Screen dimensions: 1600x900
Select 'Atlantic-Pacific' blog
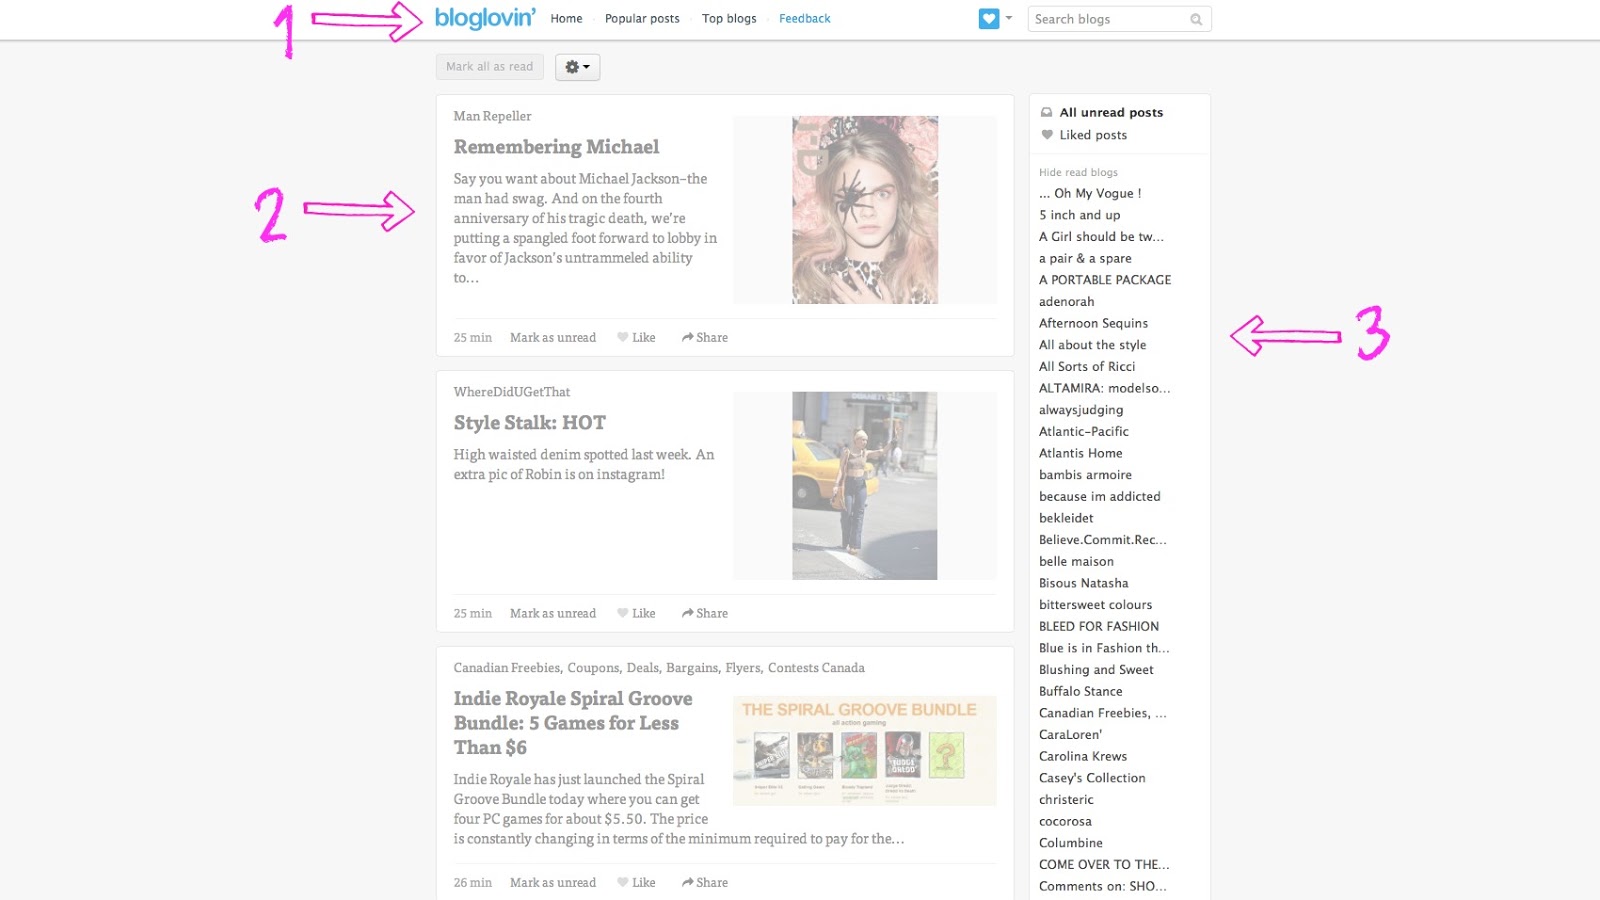coord(1084,432)
